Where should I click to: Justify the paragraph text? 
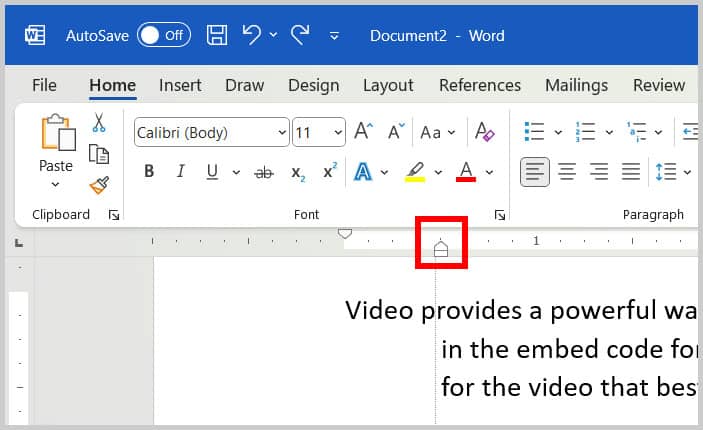631,171
